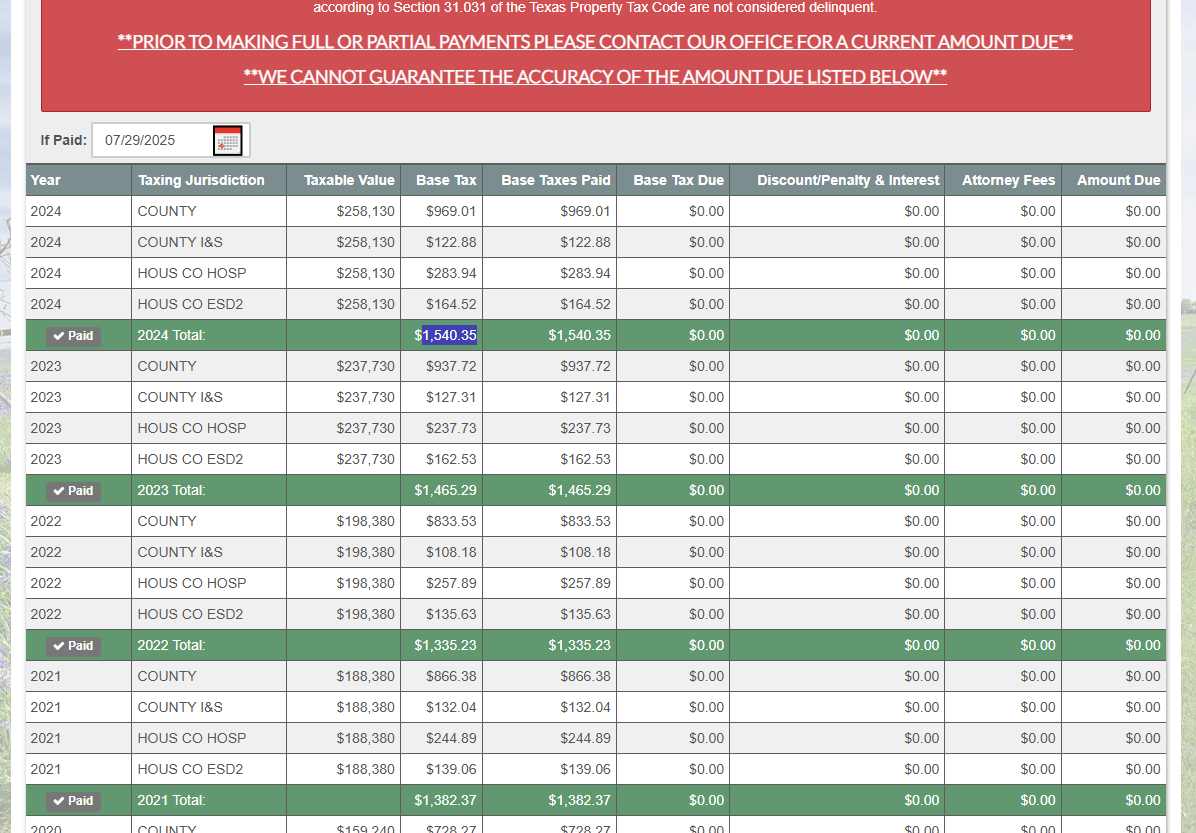Image resolution: width=1196 pixels, height=833 pixels.
Task: Click the Taxable Value column header
Action: (x=349, y=180)
